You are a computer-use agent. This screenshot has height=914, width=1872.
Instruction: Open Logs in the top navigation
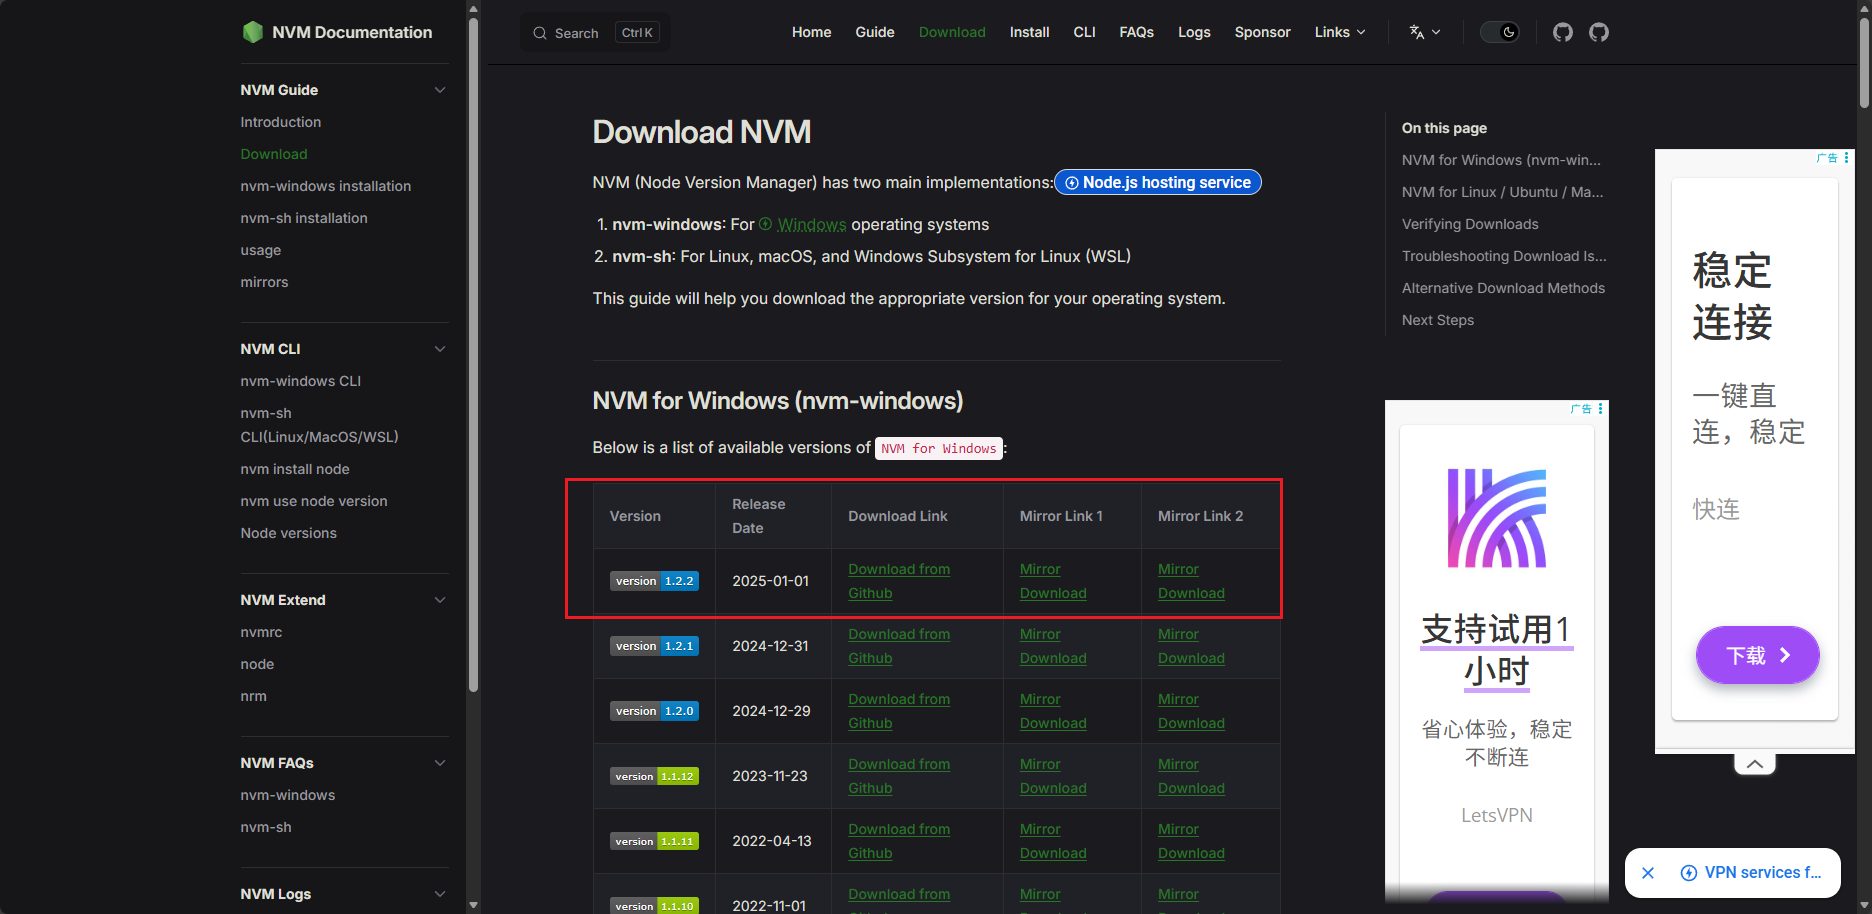click(1194, 32)
